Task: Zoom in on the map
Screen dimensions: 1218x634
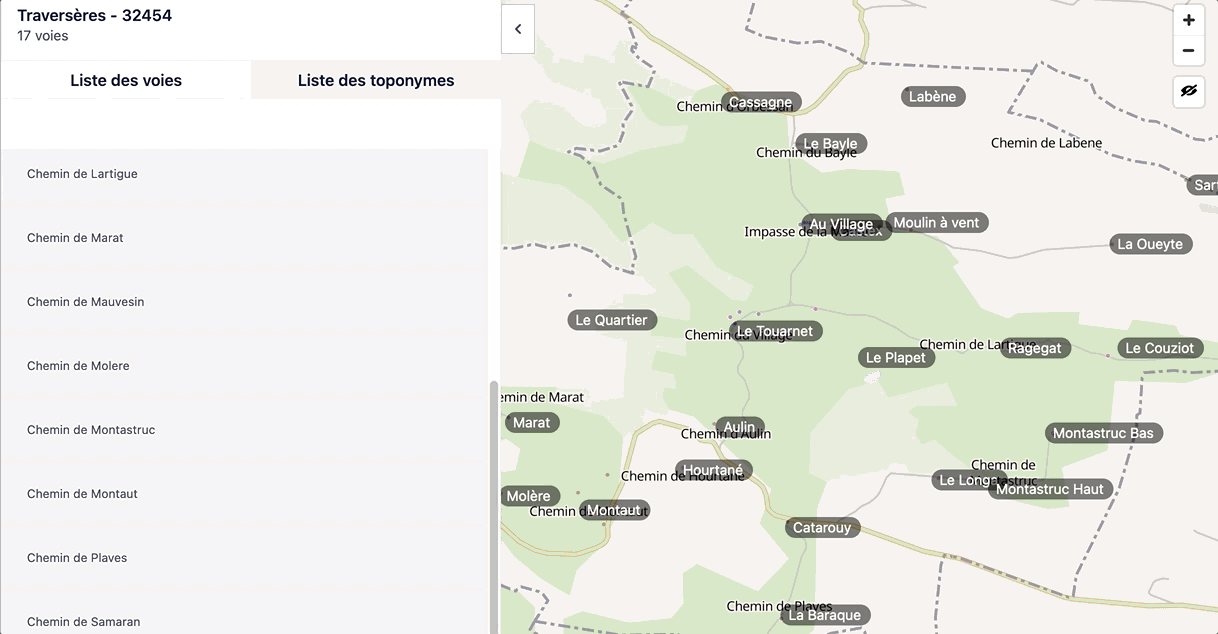Action: (1188, 20)
